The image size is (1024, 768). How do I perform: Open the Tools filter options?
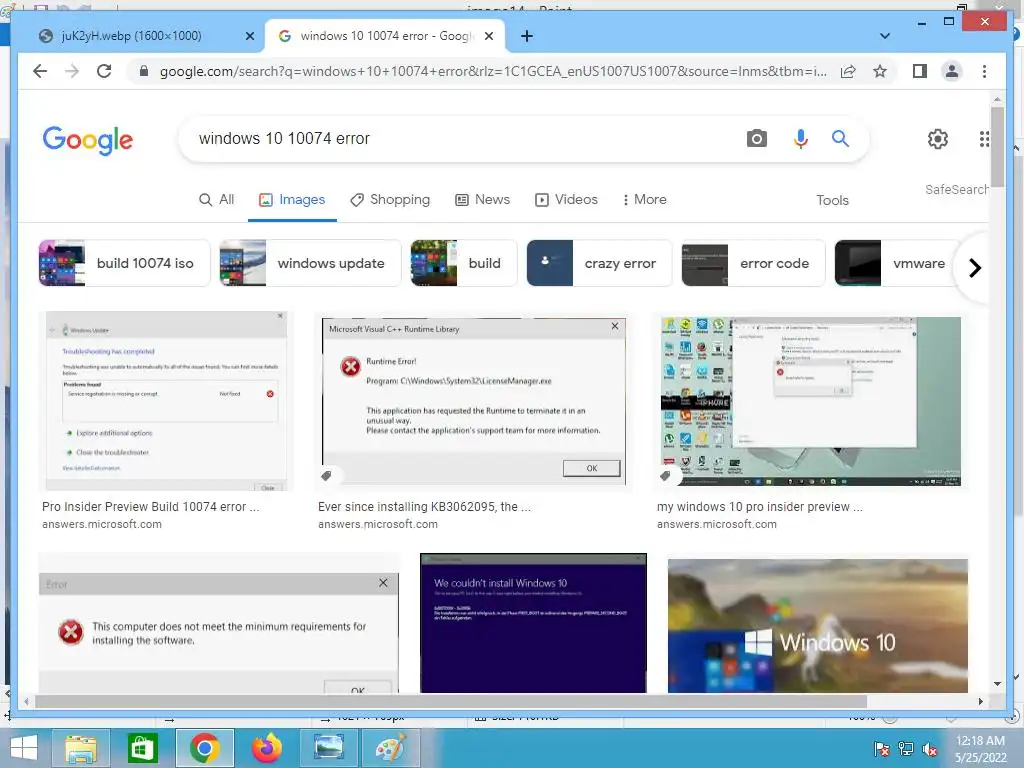click(832, 200)
